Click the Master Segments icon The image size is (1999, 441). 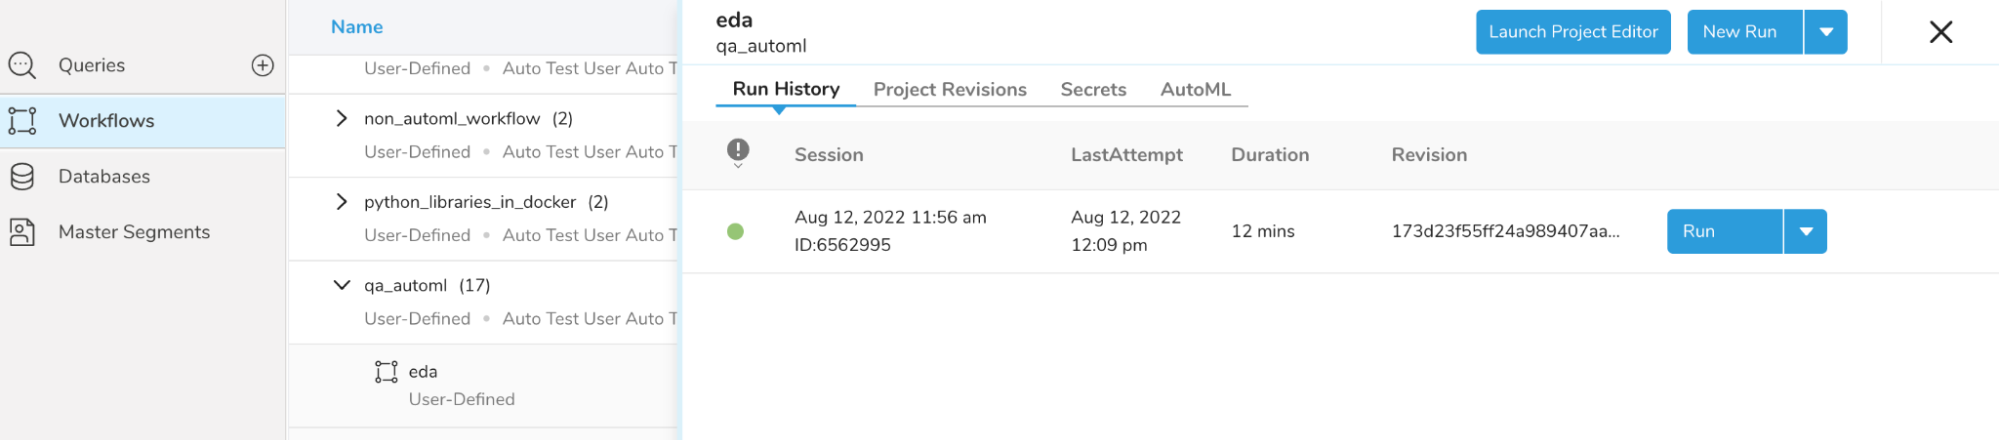point(22,232)
